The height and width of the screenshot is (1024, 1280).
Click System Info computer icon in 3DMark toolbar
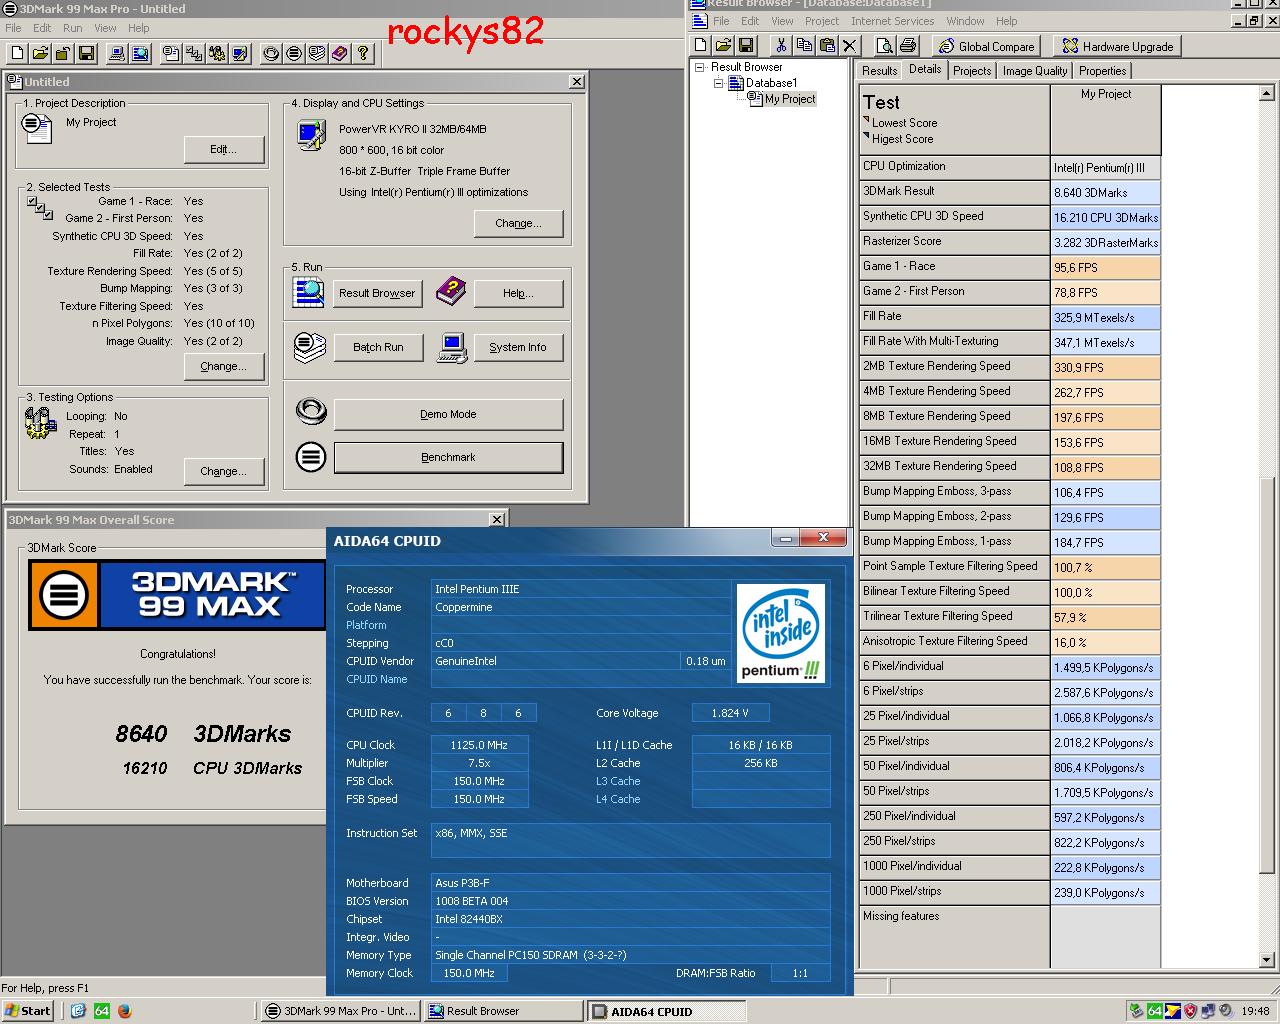pos(117,53)
